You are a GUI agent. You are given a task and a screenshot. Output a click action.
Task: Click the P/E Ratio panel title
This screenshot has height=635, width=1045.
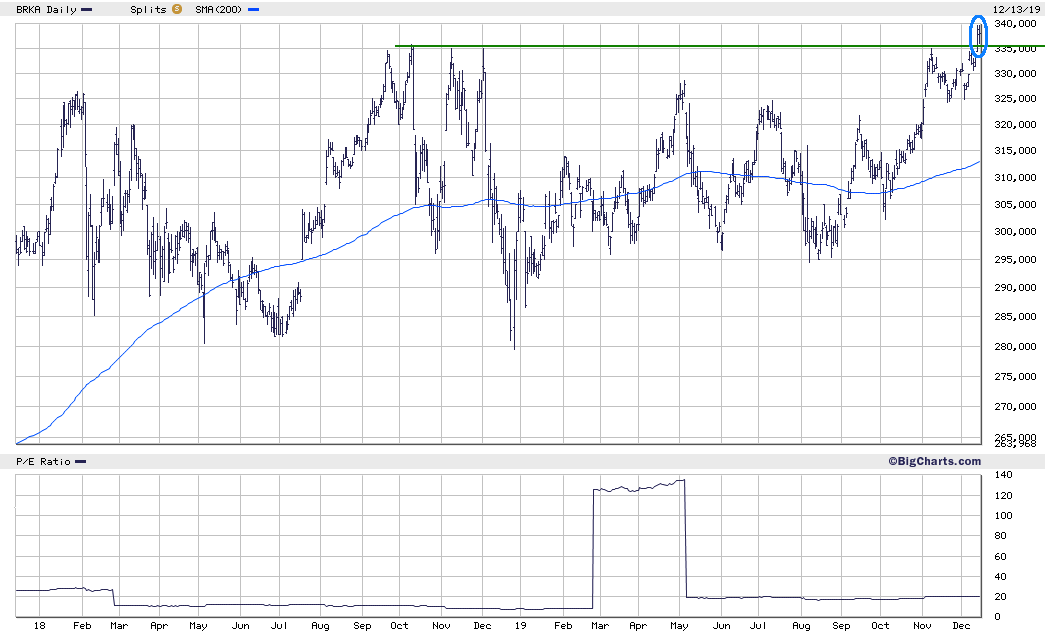(x=43, y=462)
